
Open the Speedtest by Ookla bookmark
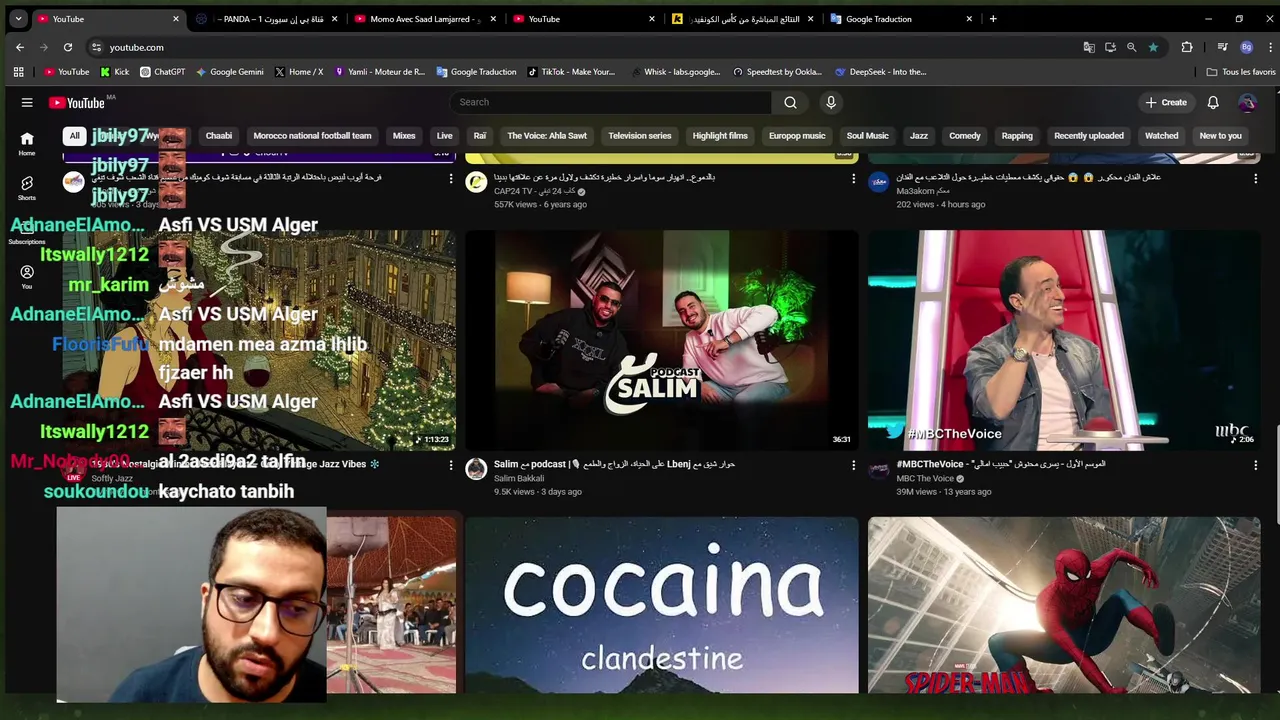click(x=776, y=72)
